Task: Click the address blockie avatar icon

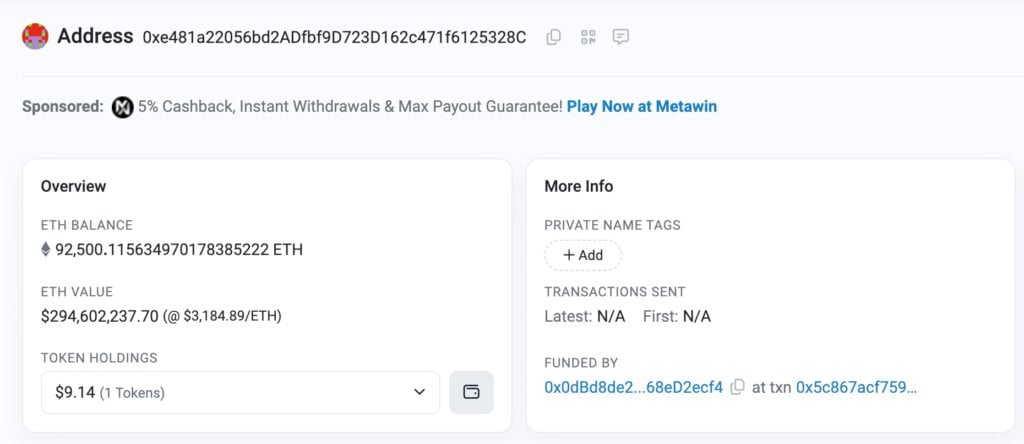Action: pos(35,37)
